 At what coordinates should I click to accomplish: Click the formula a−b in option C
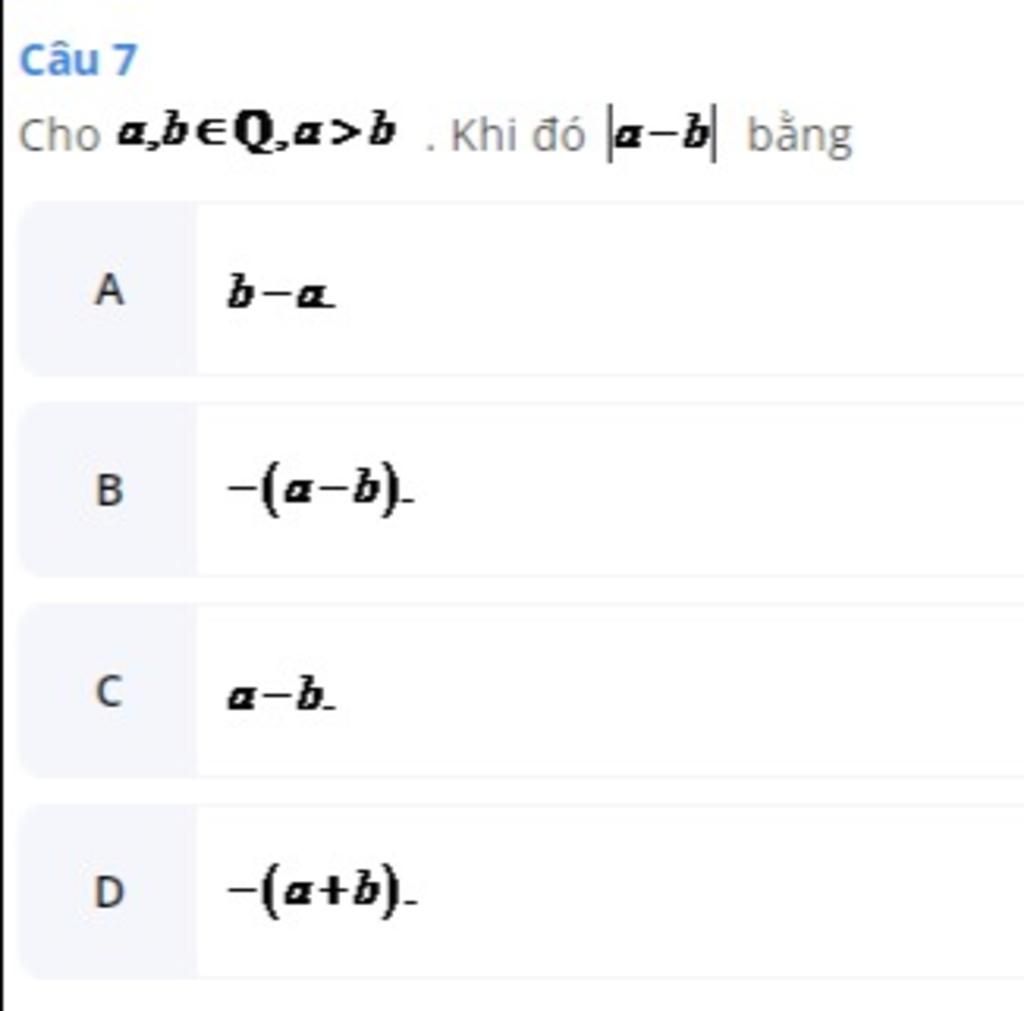(x=281, y=694)
